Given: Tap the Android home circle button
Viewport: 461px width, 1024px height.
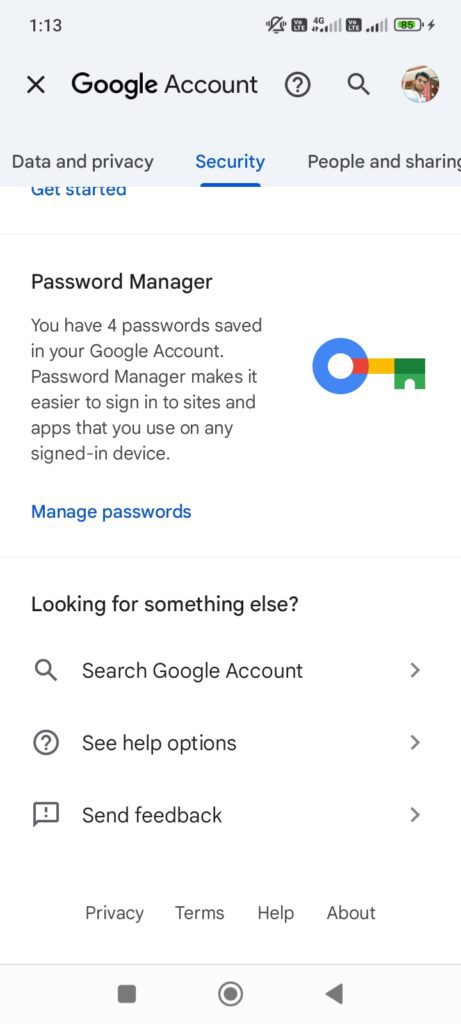Looking at the screenshot, I should click(x=230, y=994).
